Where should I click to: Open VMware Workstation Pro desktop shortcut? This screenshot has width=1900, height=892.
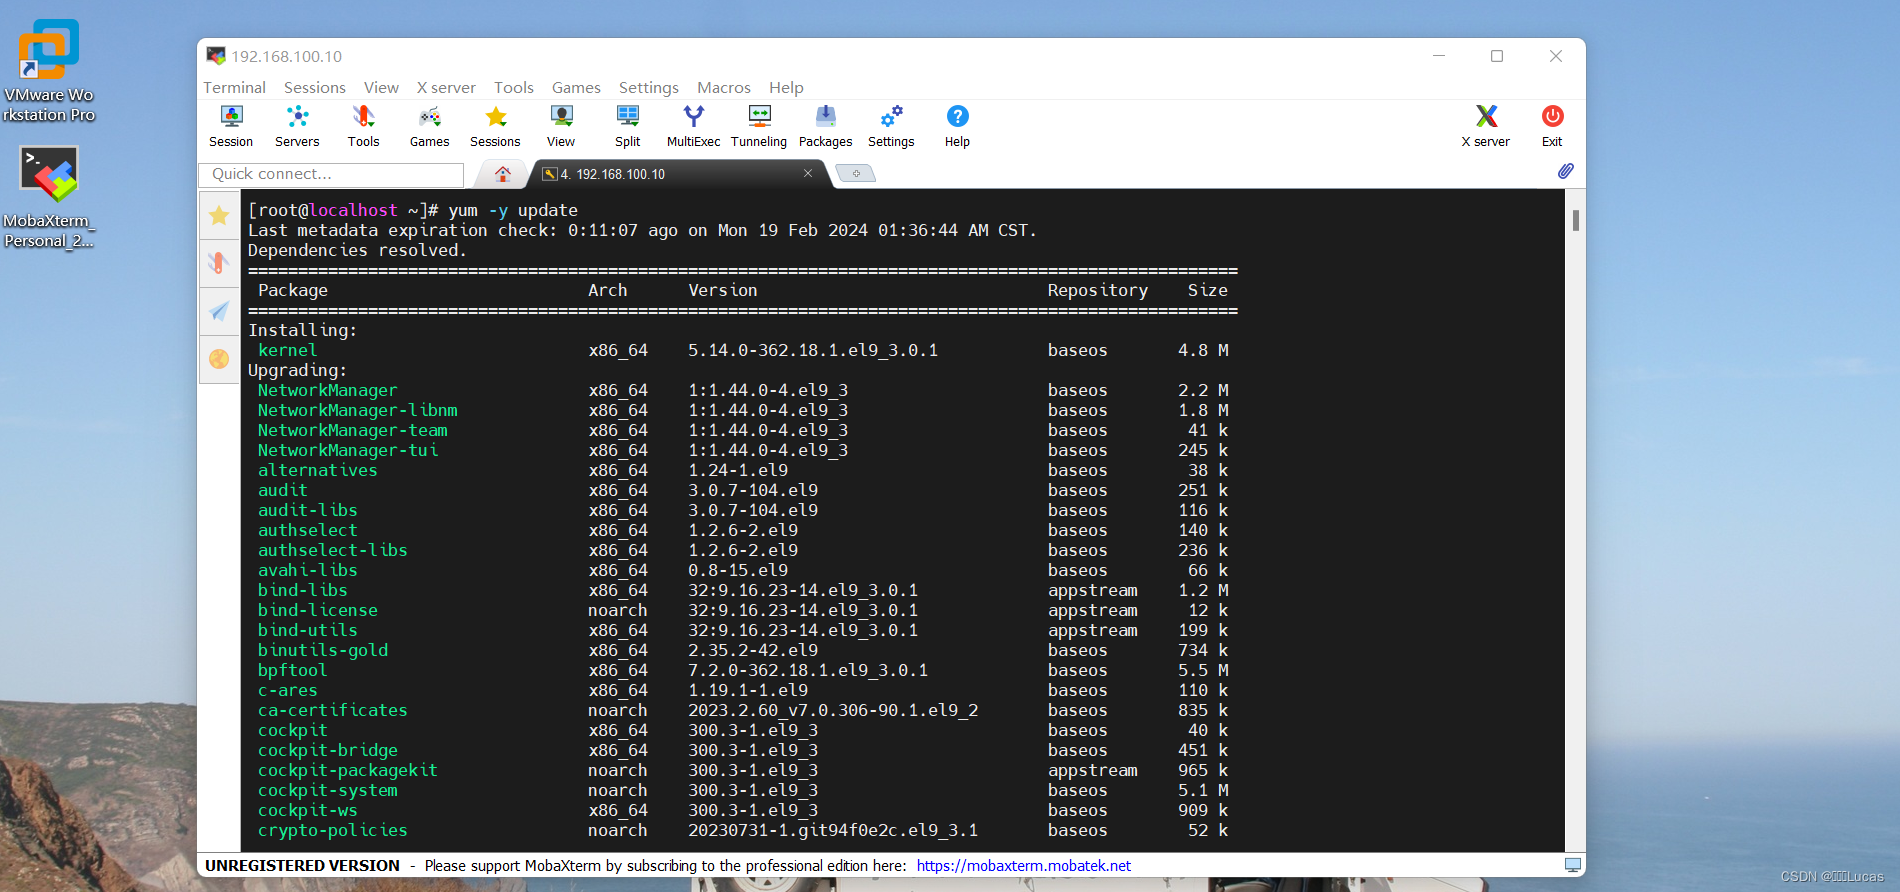tap(49, 70)
